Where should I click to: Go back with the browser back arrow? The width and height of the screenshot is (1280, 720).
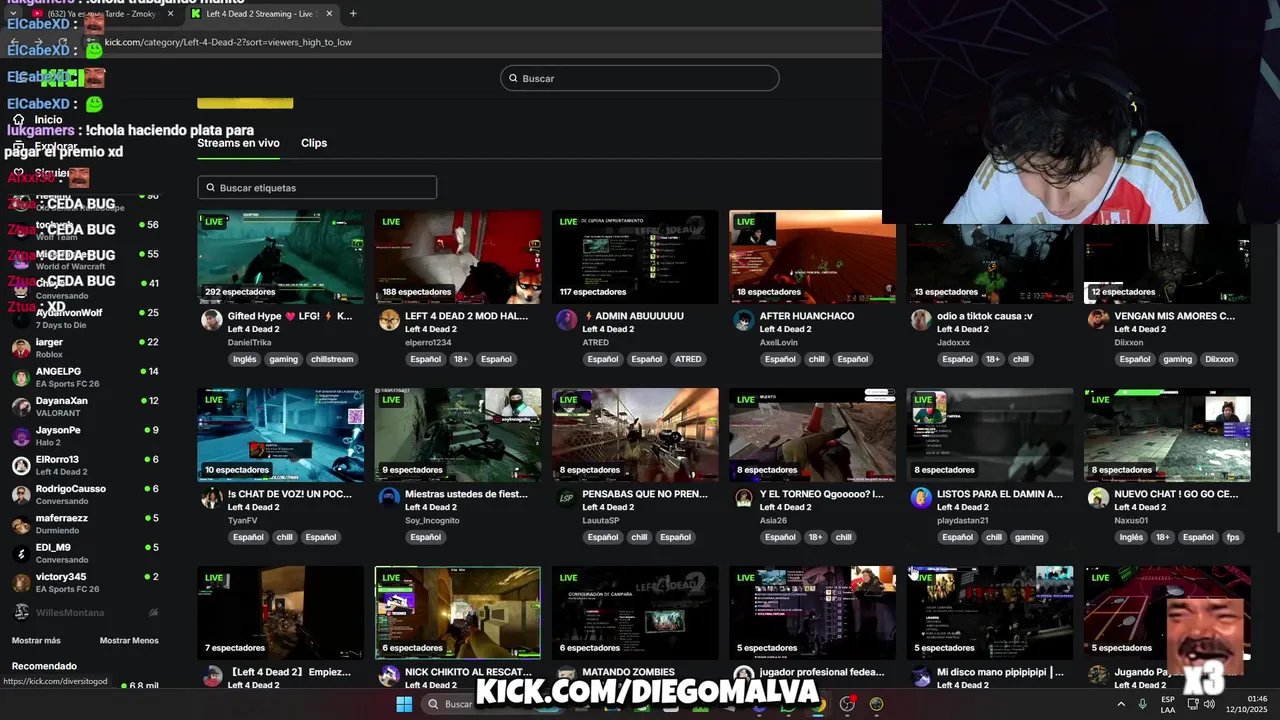14,42
